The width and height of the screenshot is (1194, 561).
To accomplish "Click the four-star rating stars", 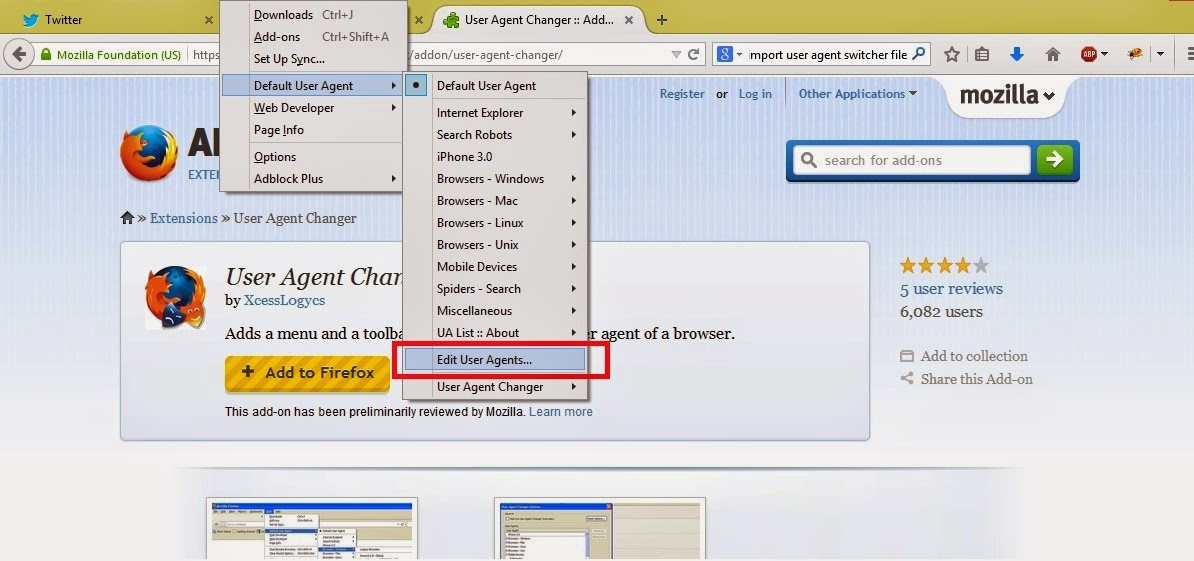I will coord(944,266).
